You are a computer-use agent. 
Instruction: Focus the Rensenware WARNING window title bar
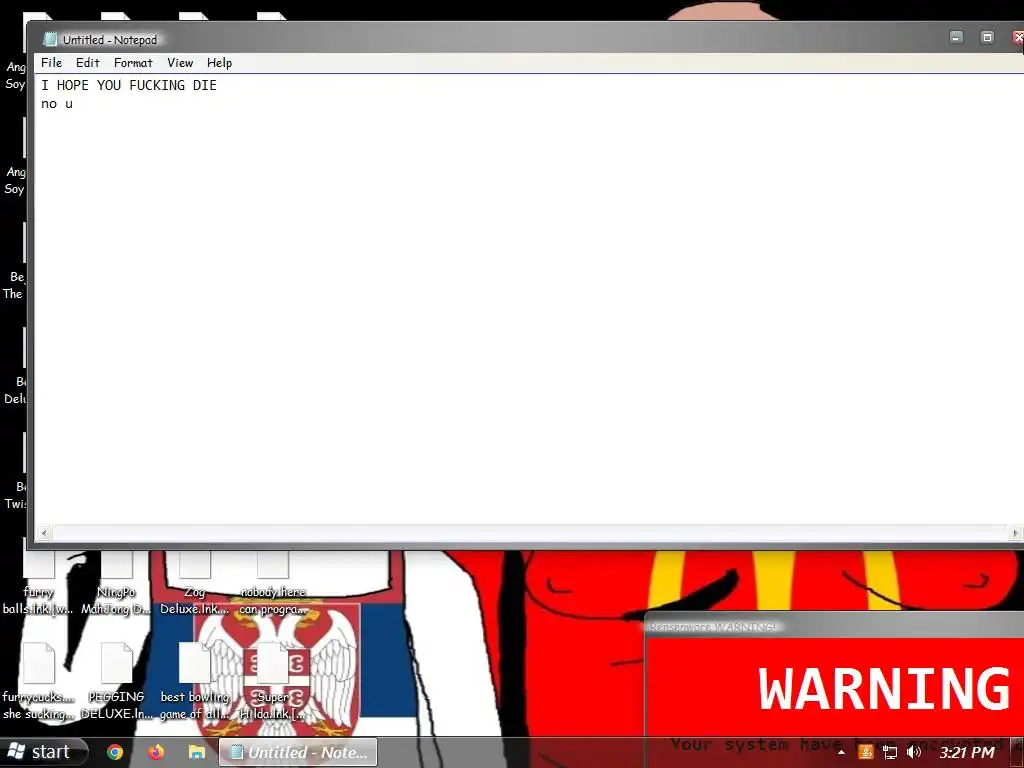pos(835,626)
